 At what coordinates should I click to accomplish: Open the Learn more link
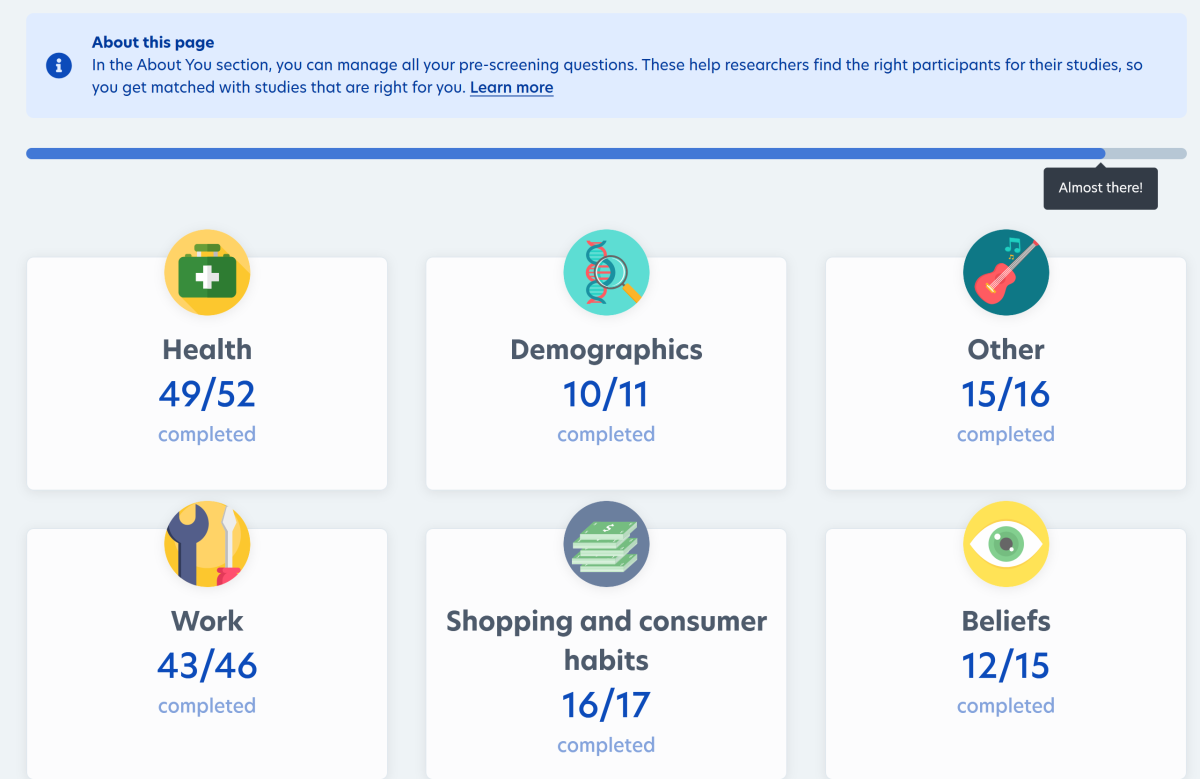[x=511, y=87]
